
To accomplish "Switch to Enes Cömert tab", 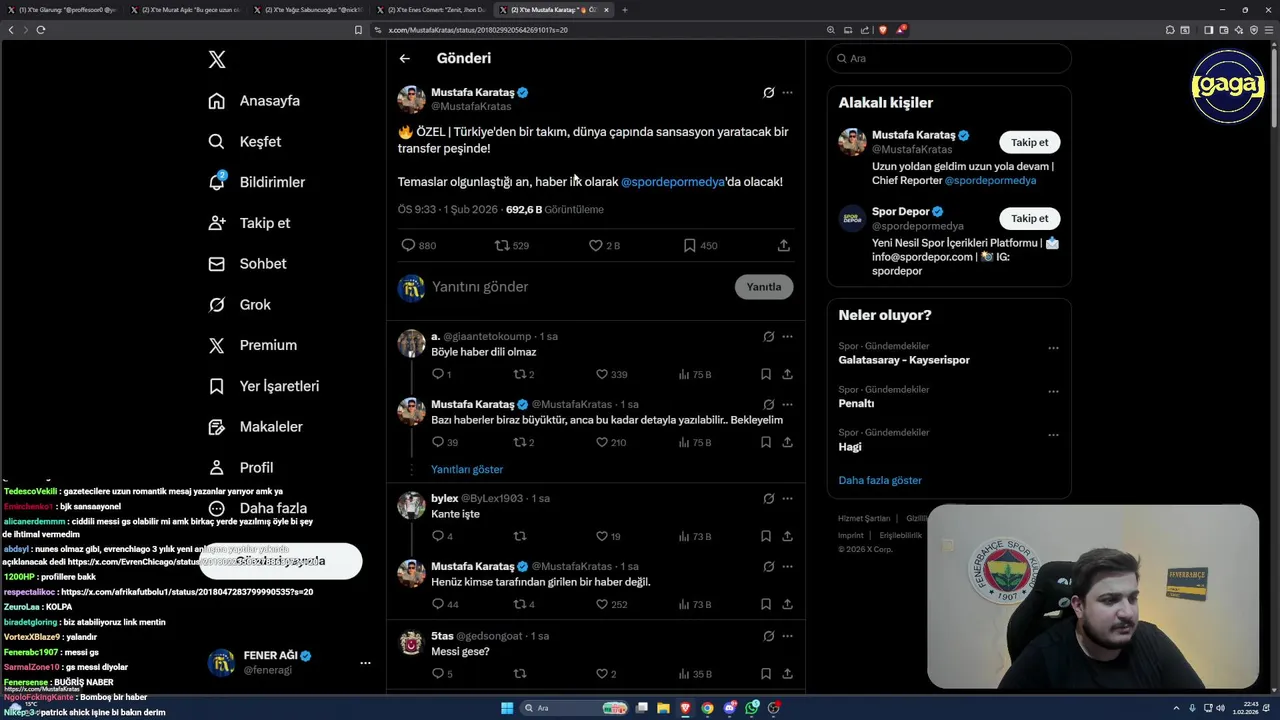I will [431, 10].
